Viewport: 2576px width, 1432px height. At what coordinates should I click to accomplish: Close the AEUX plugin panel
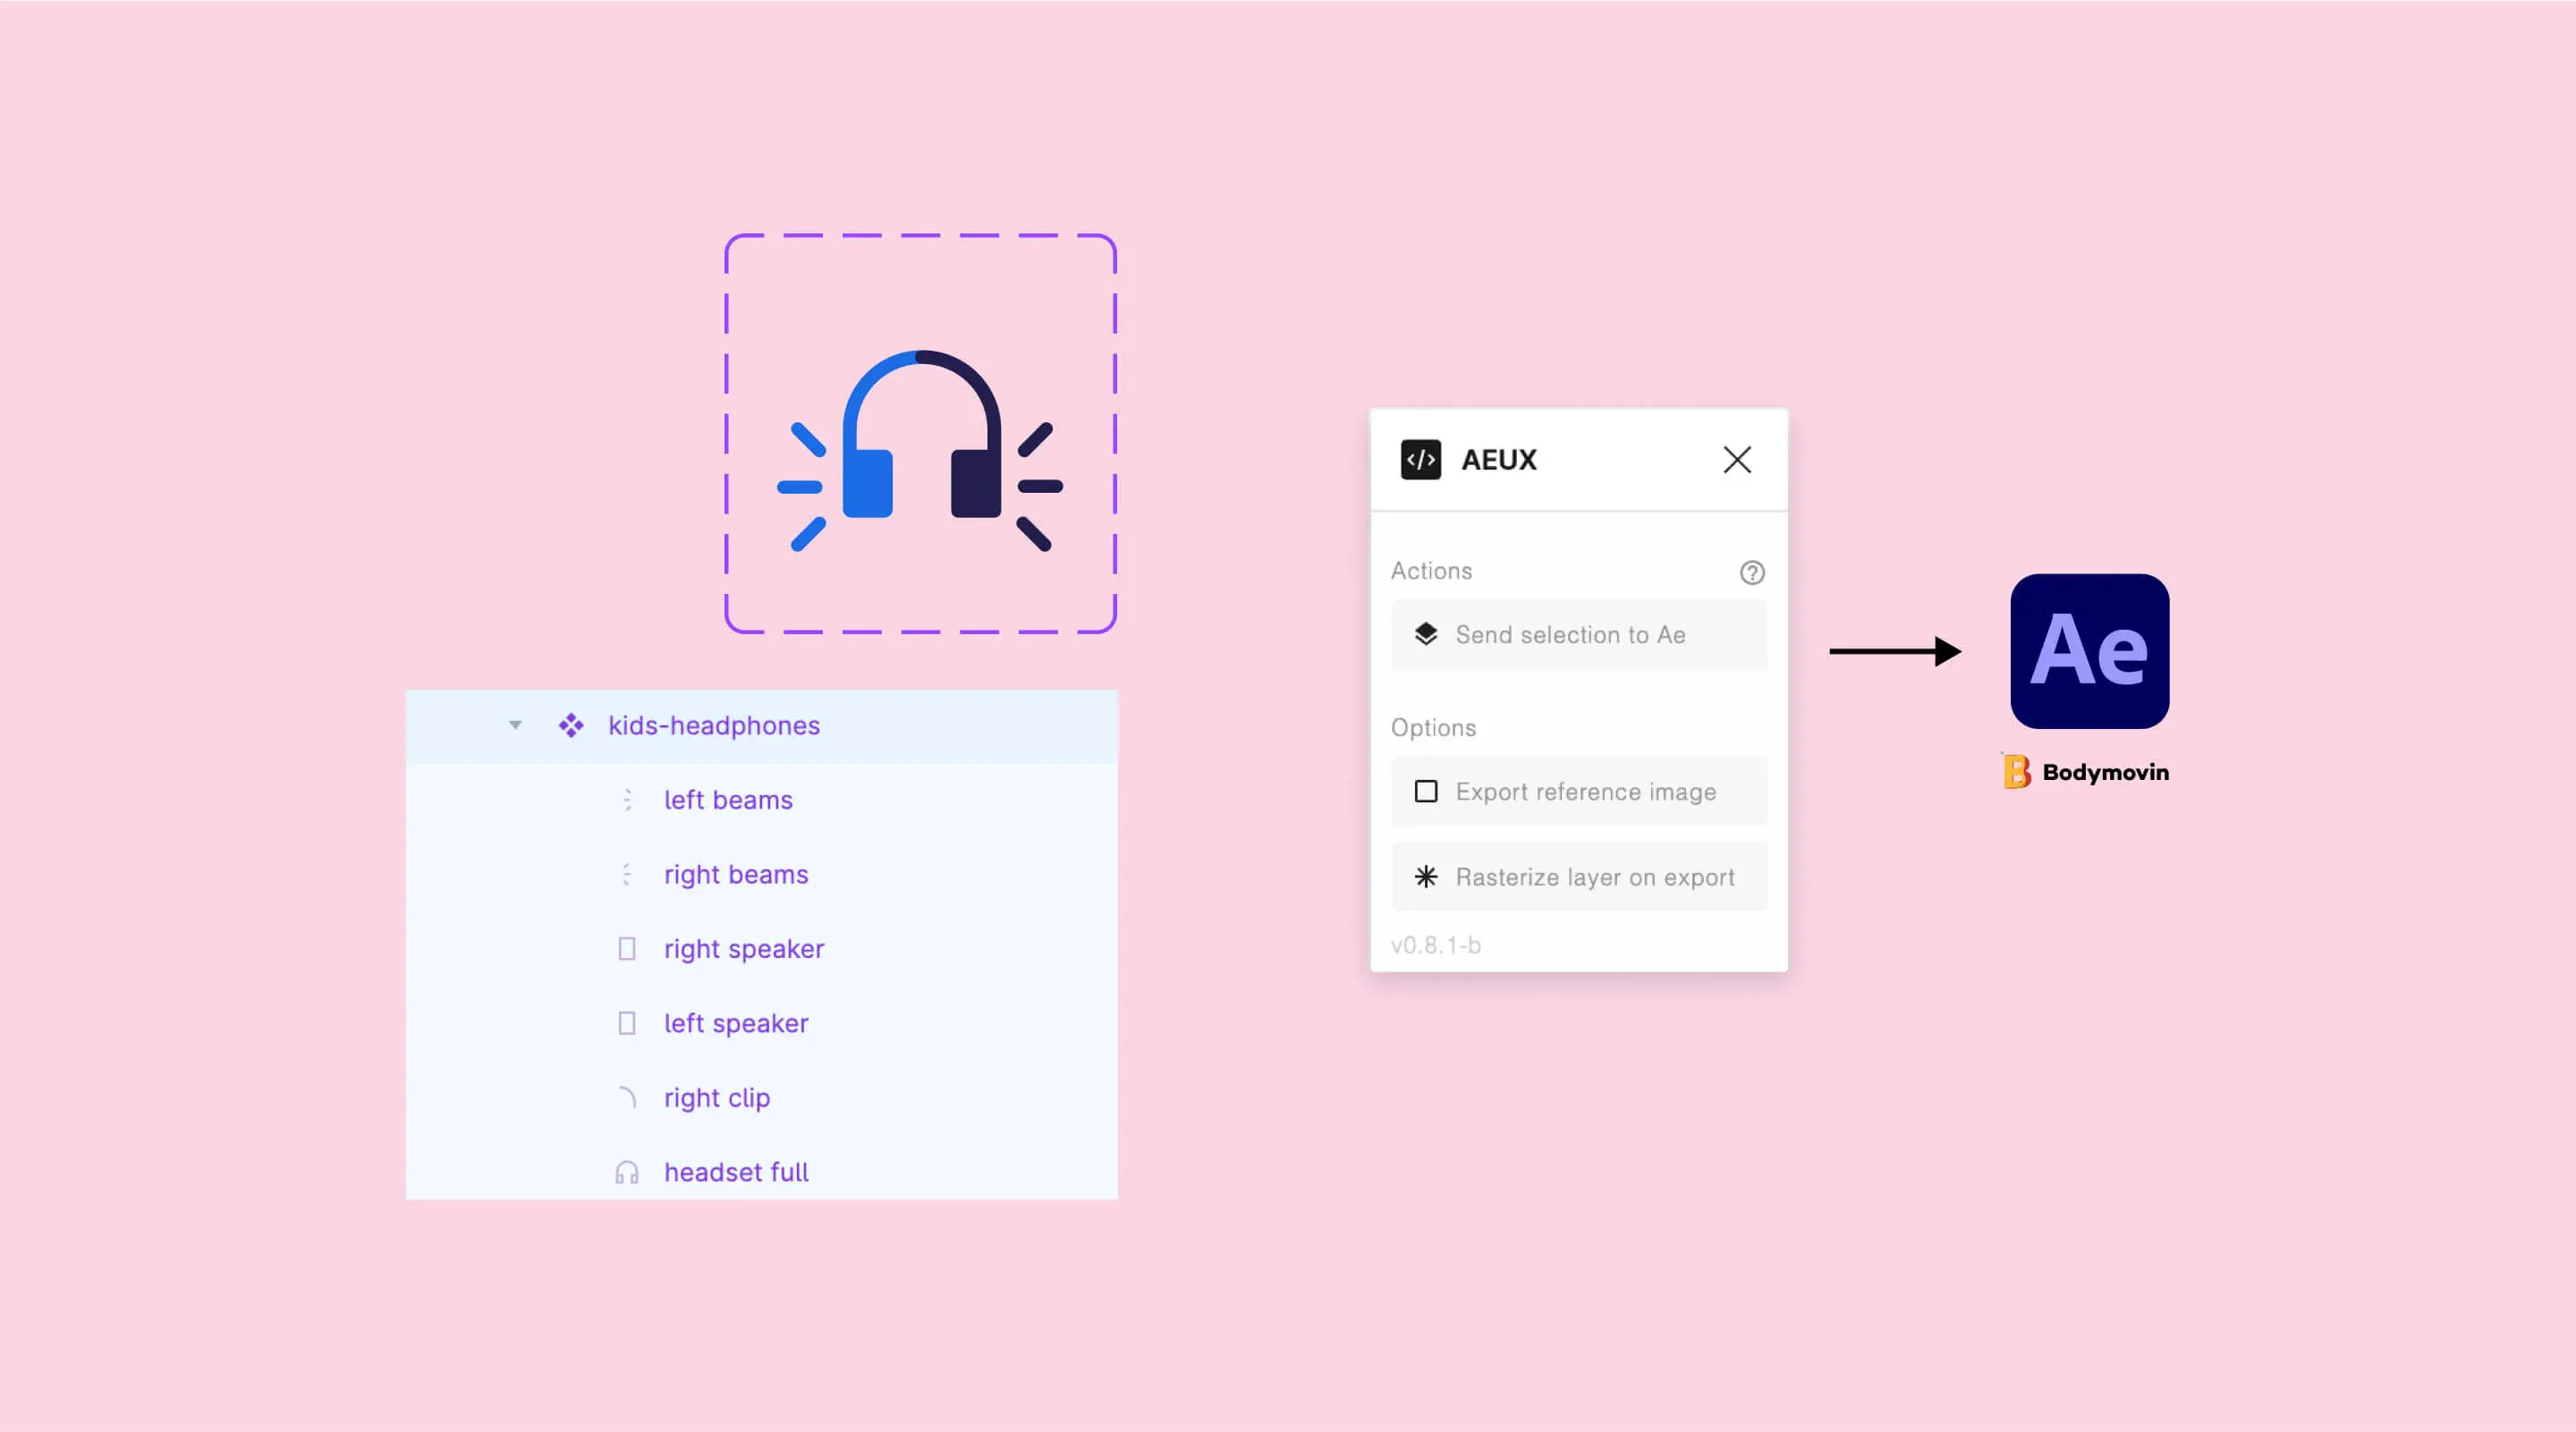[x=1737, y=460]
